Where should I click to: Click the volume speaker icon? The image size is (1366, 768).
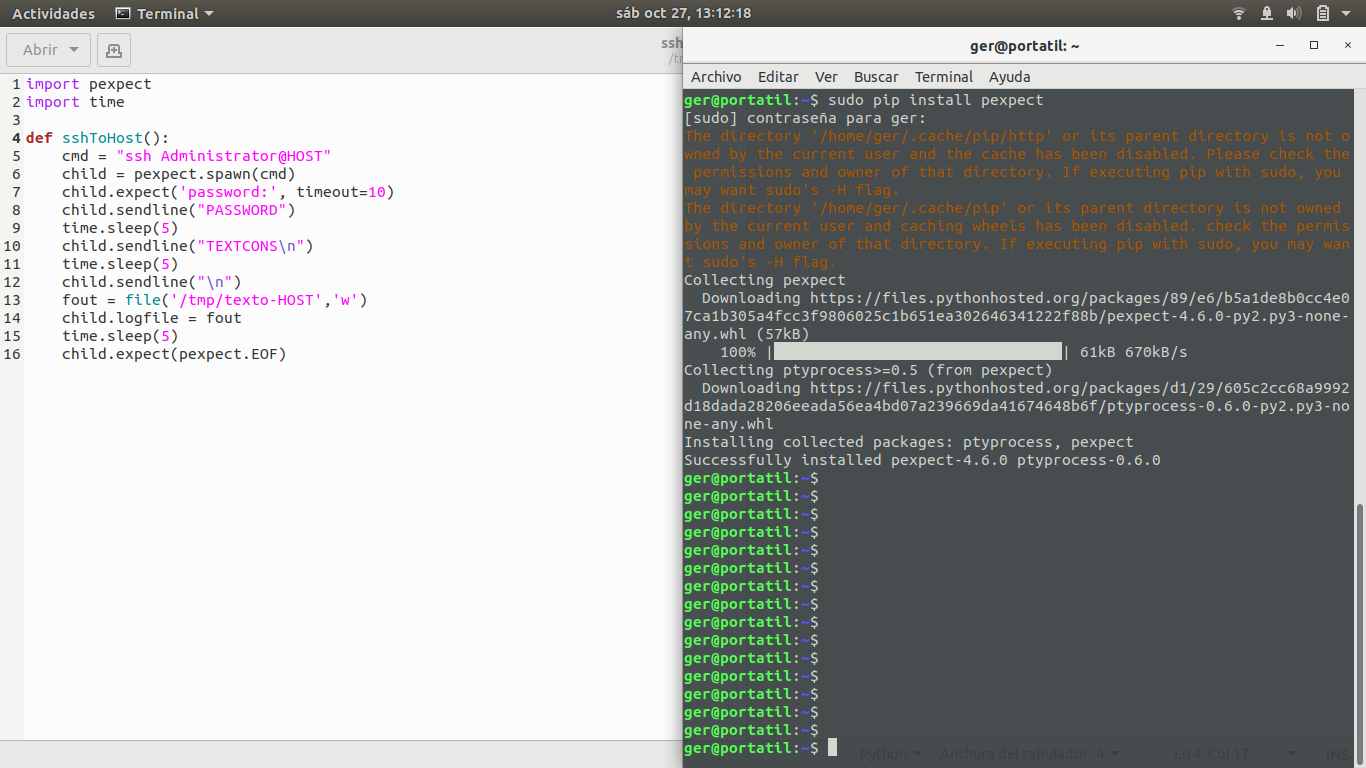[x=1293, y=14]
